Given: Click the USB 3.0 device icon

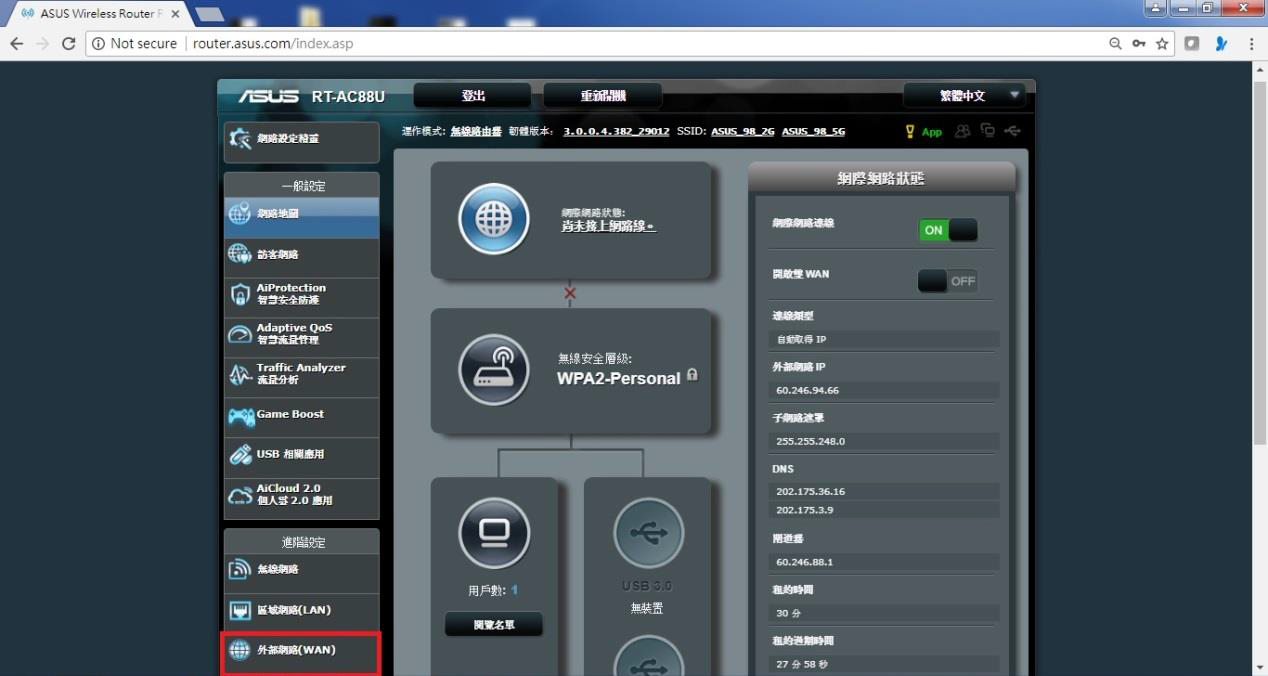Looking at the screenshot, I should (648, 533).
